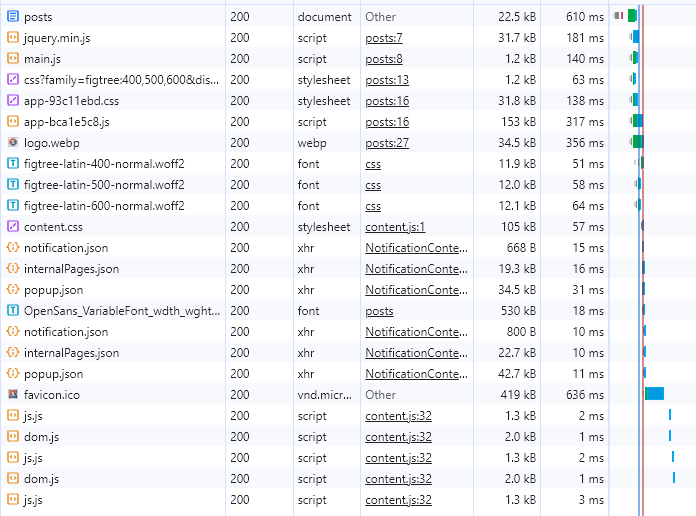The image size is (696, 516).
Task: Click script icon of the 3 ms js.js
Action: coord(13,499)
